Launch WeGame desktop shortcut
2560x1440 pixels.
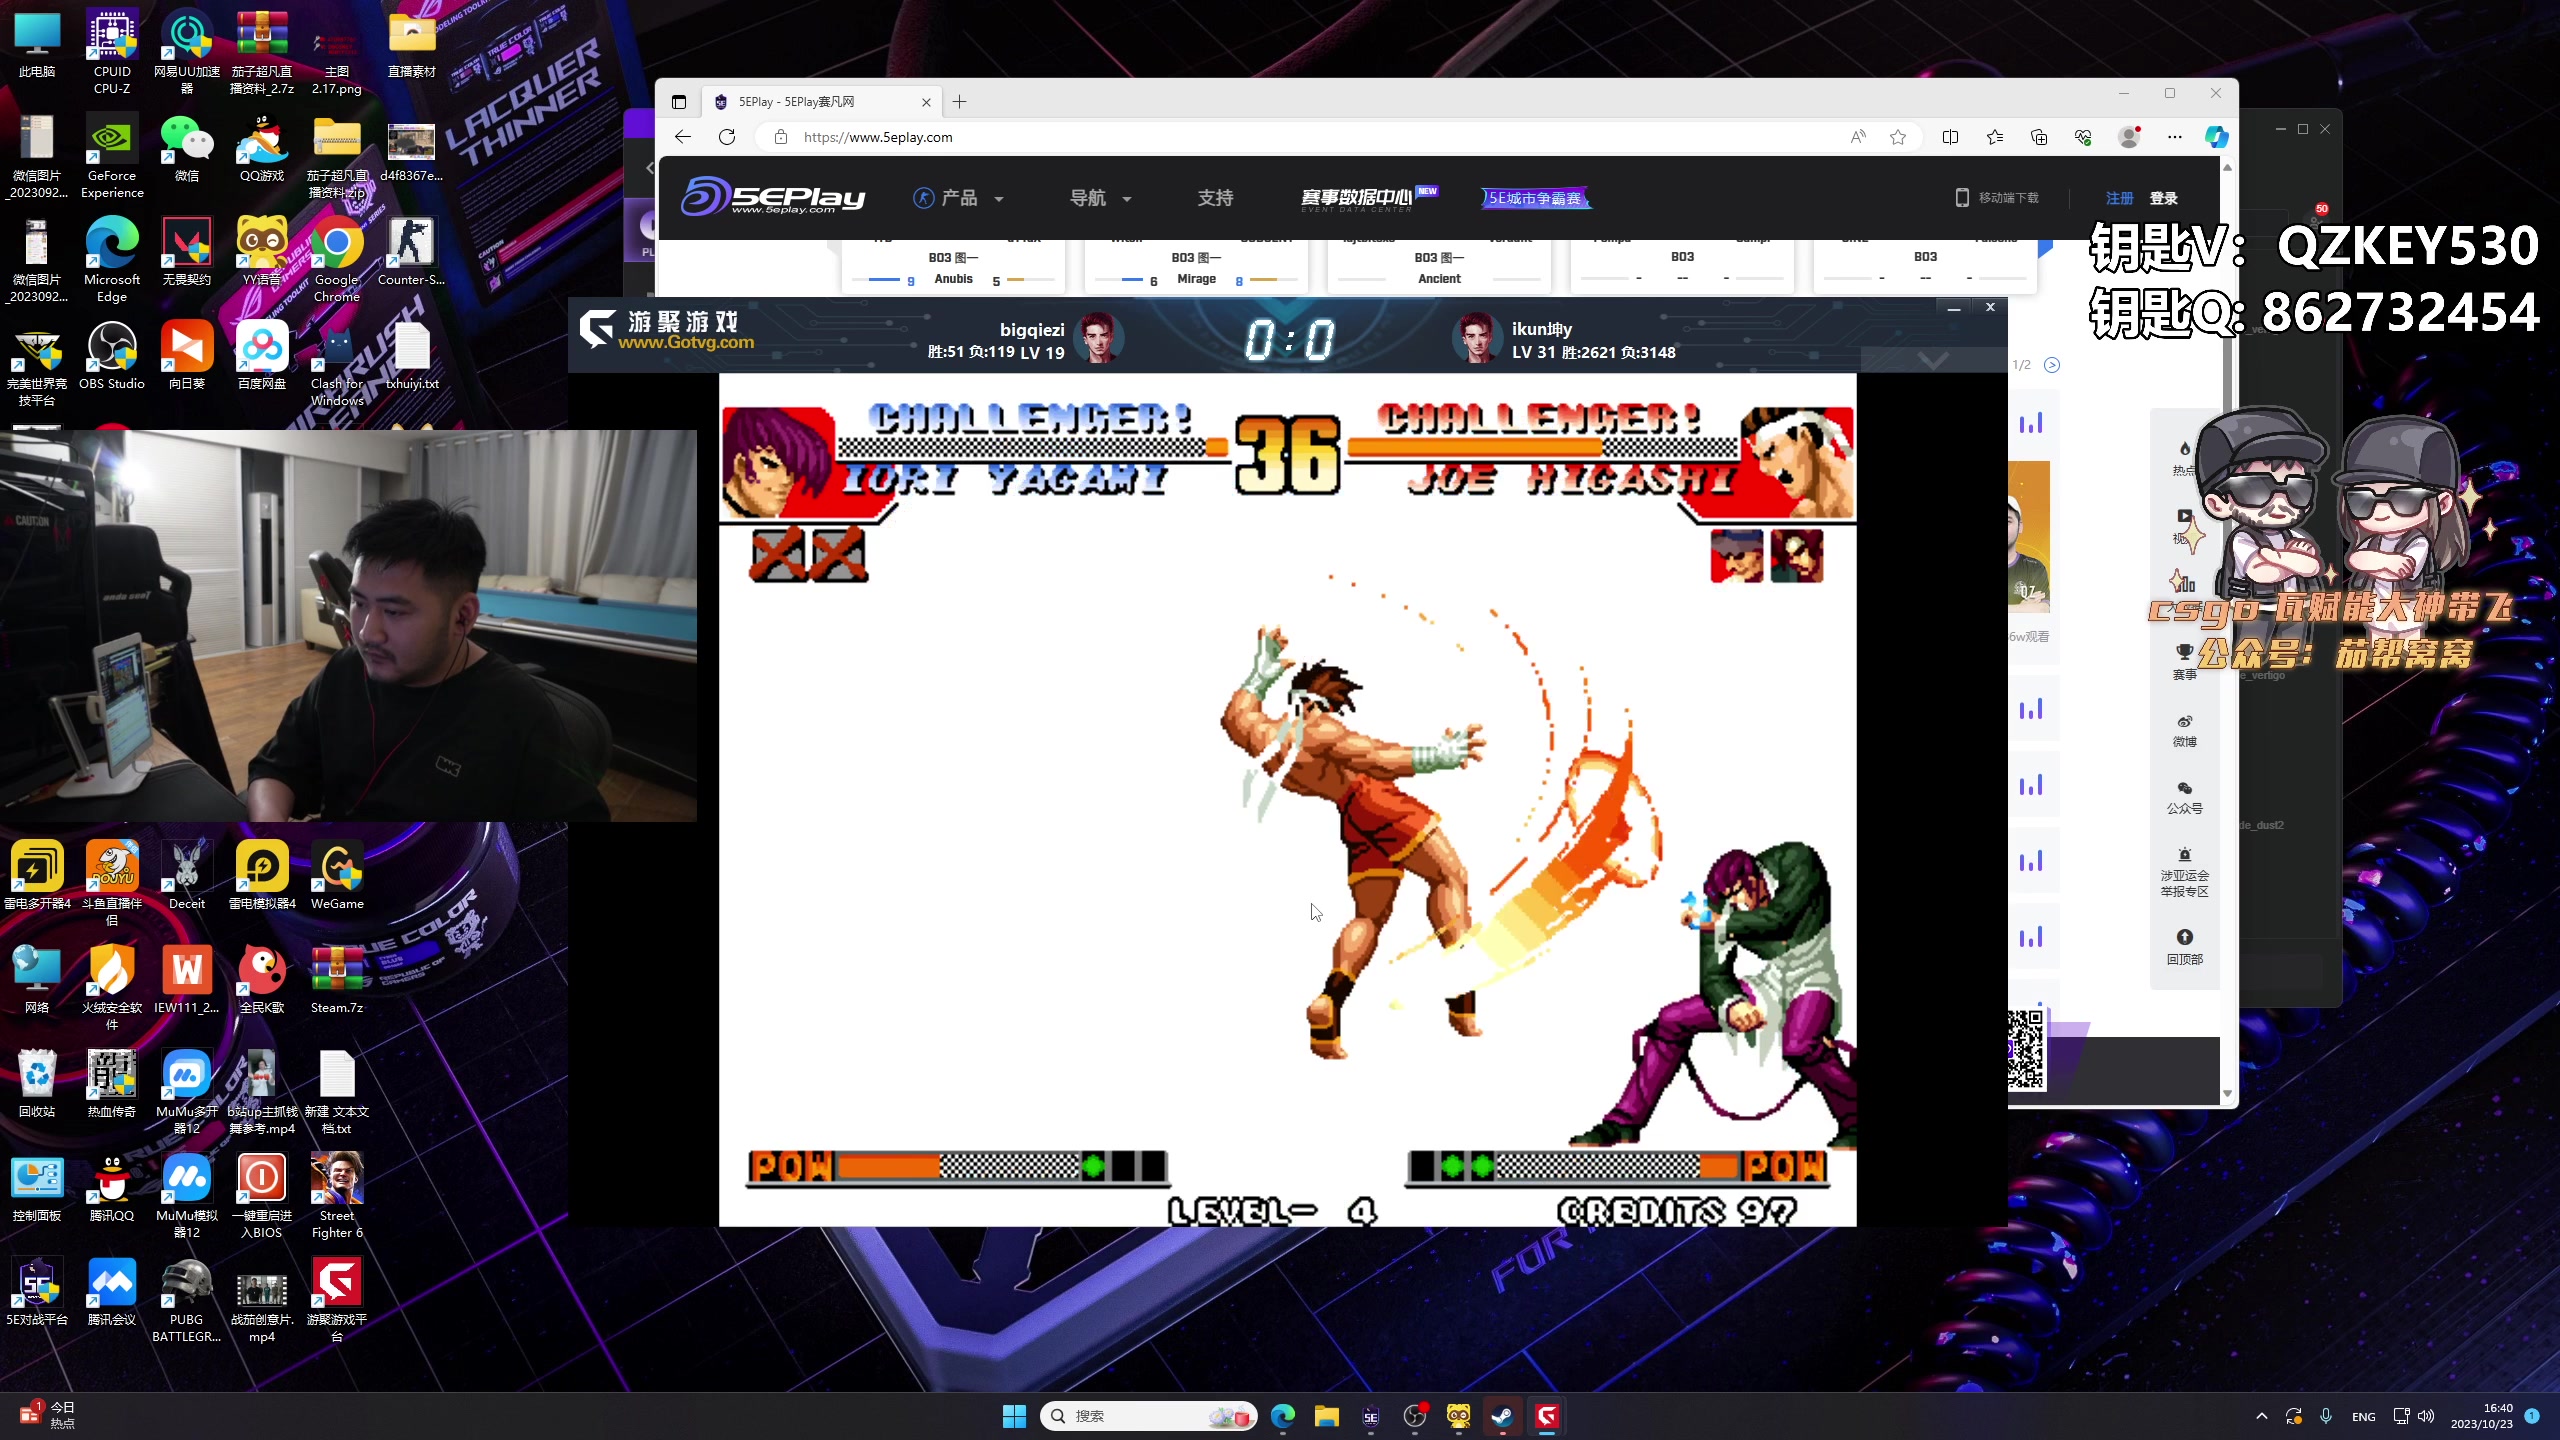tap(337, 875)
